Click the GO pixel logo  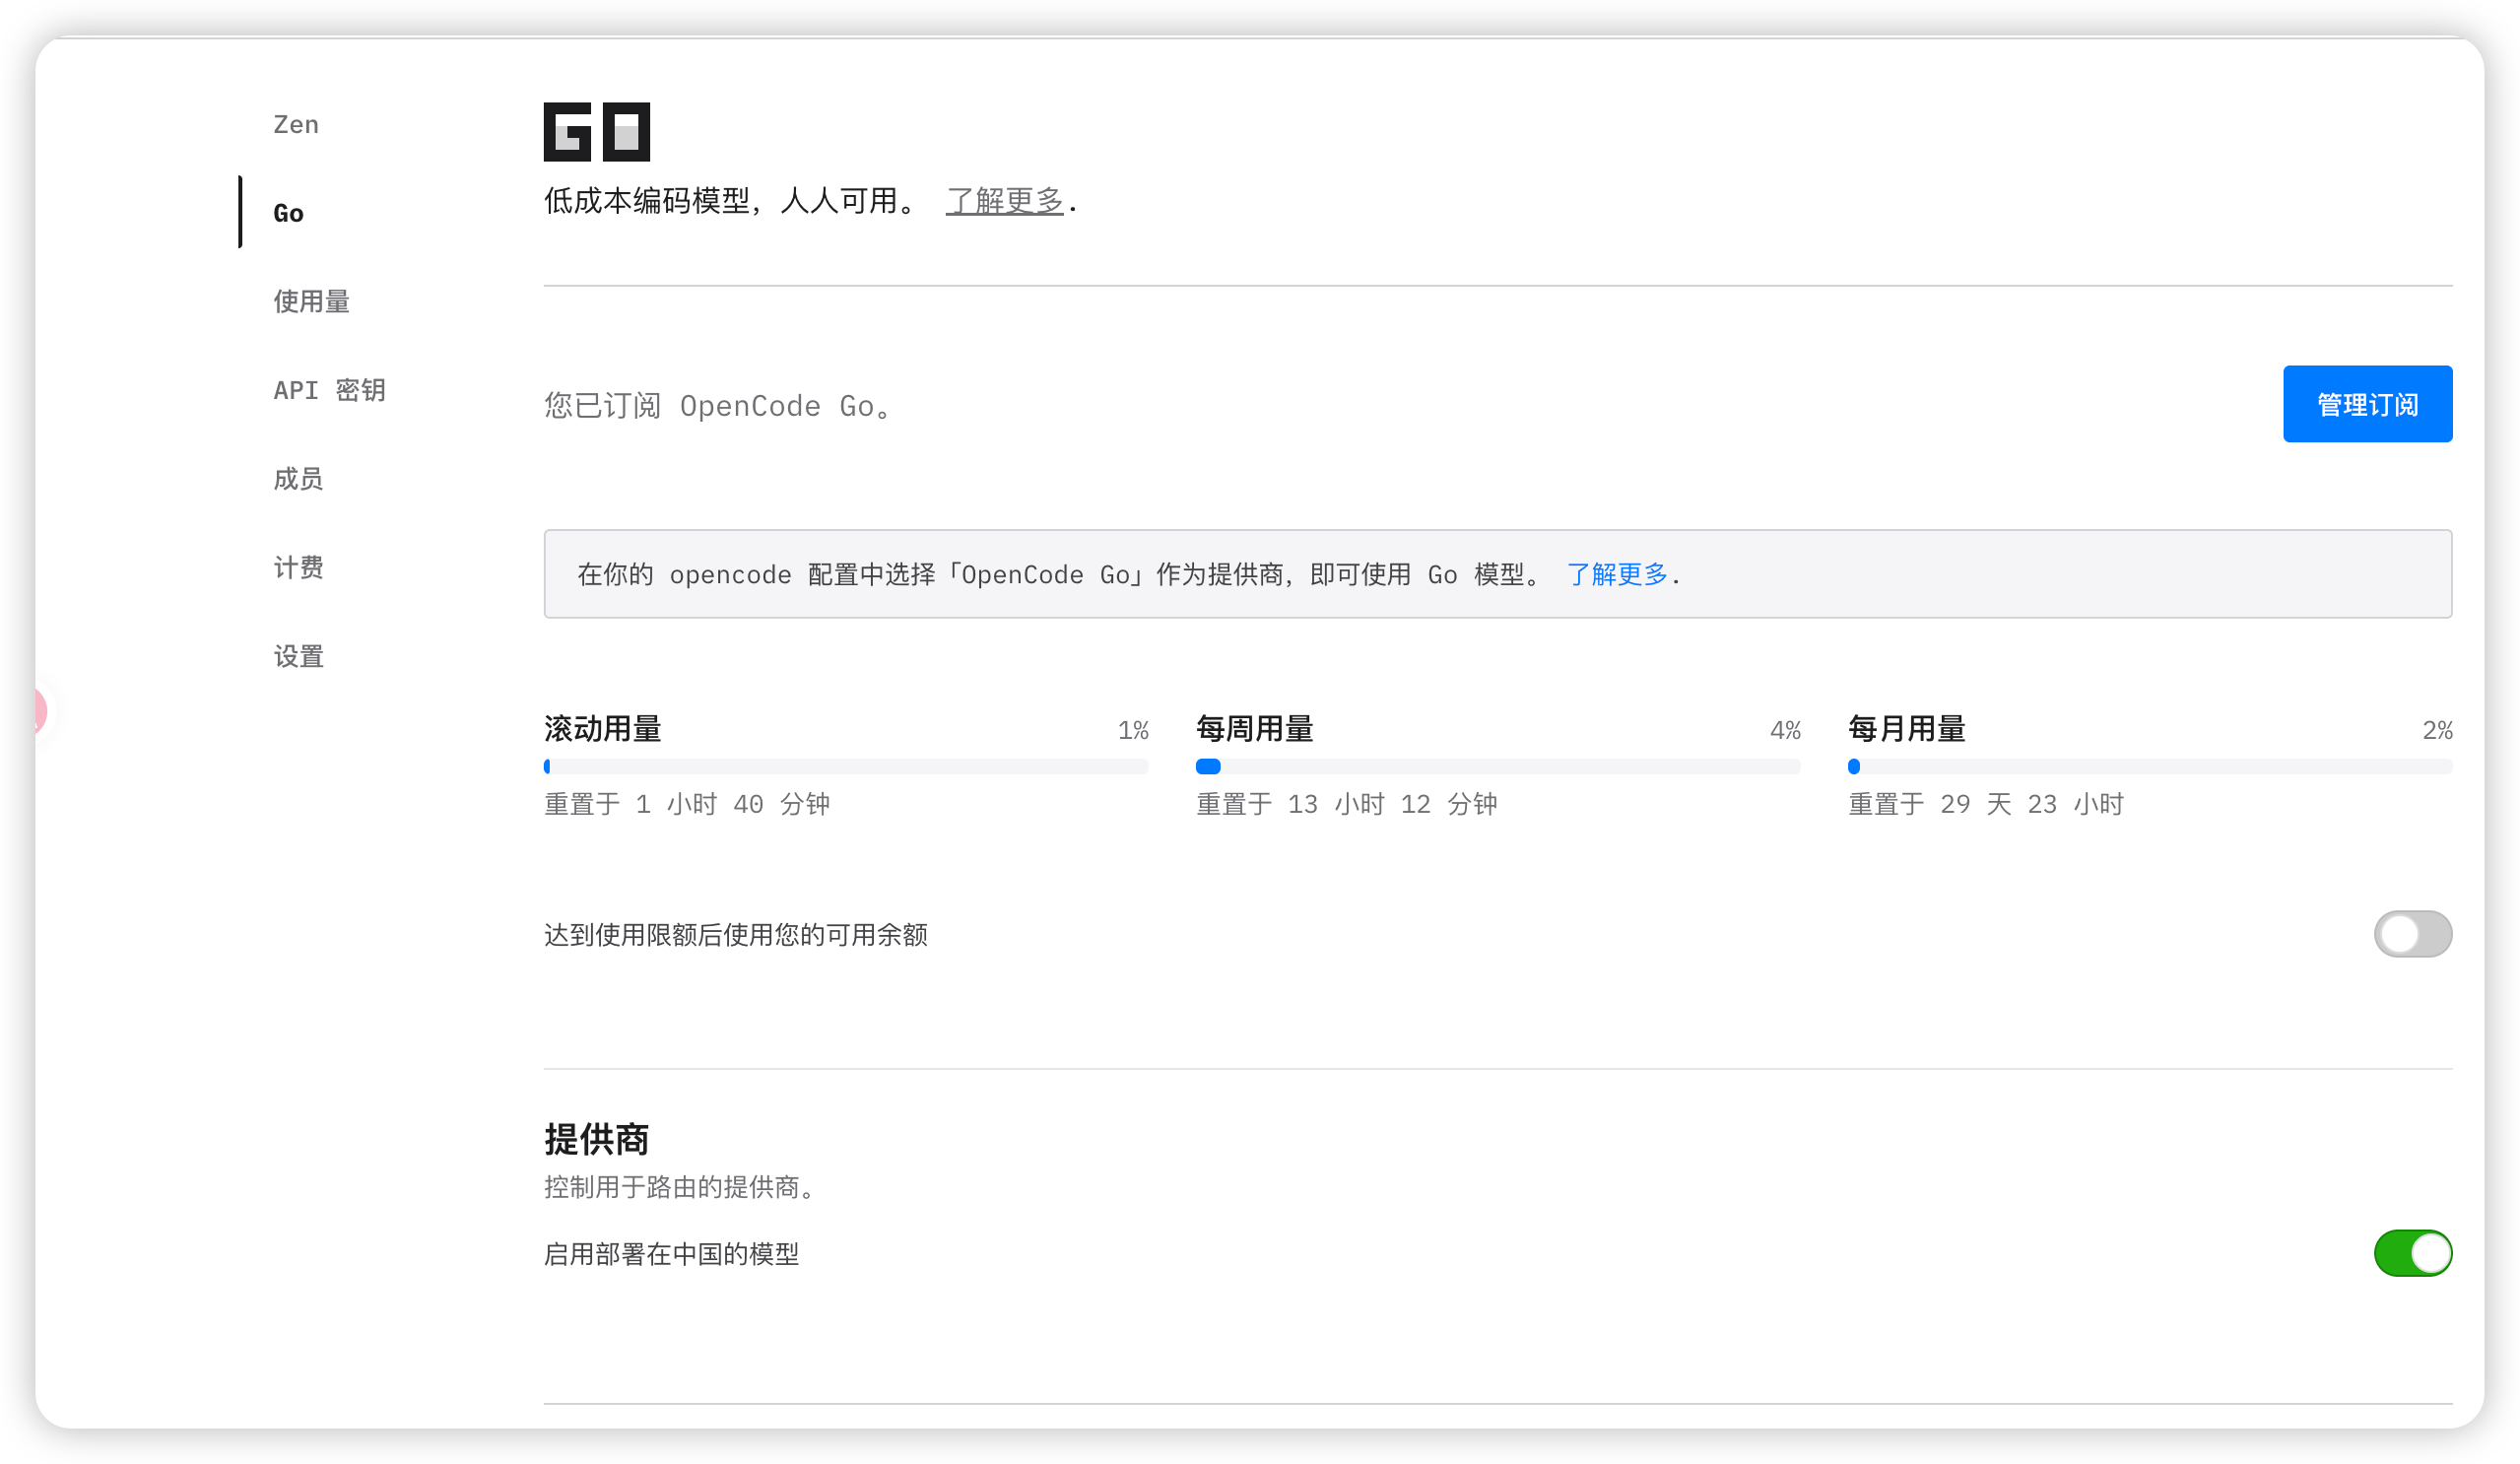[596, 131]
